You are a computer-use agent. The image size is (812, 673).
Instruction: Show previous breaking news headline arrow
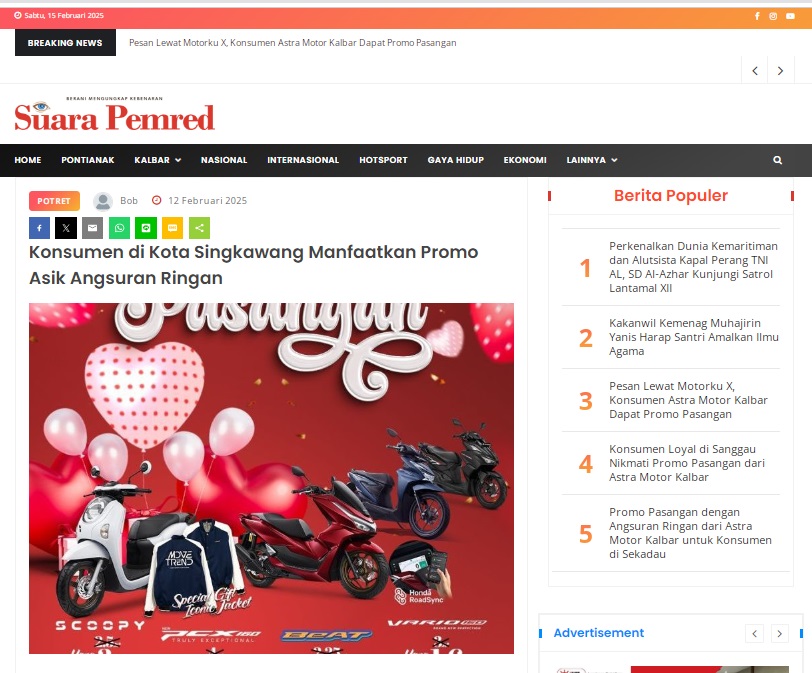tap(755, 71)
